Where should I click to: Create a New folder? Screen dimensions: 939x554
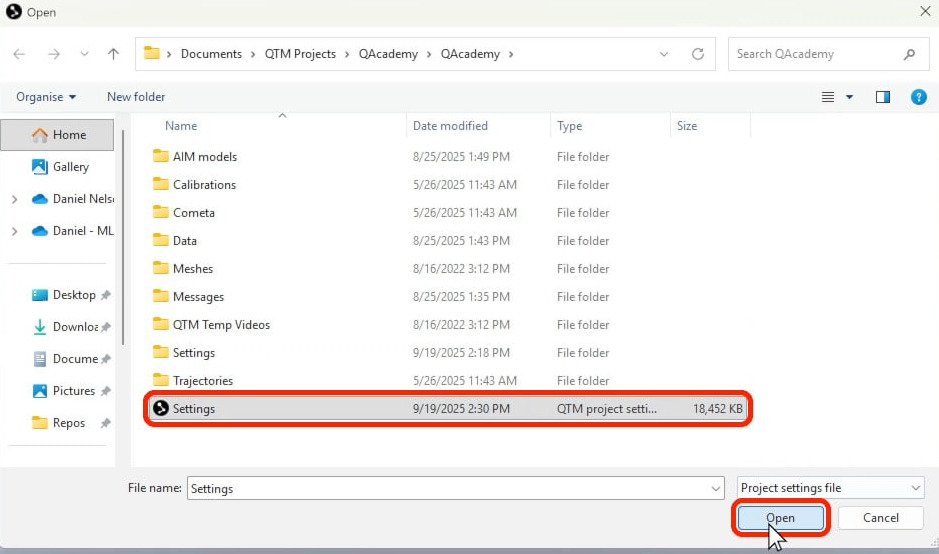pyautogui.click(x=136, y=96)
